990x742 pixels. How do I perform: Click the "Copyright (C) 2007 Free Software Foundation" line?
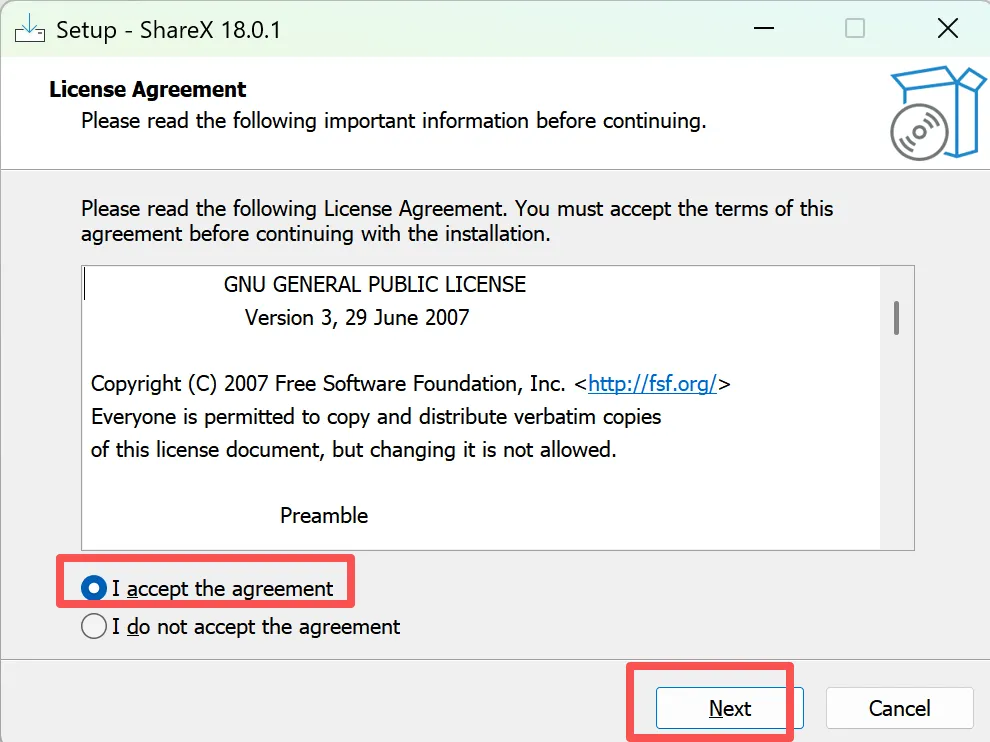(x=410, y=383)
